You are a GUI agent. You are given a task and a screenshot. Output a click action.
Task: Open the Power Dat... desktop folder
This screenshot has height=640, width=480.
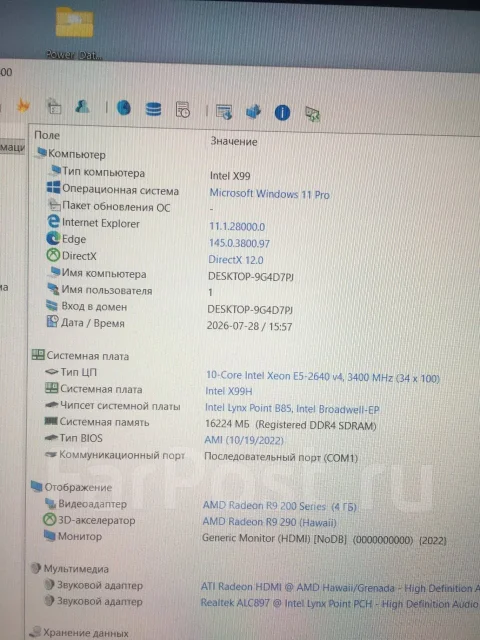74,33
